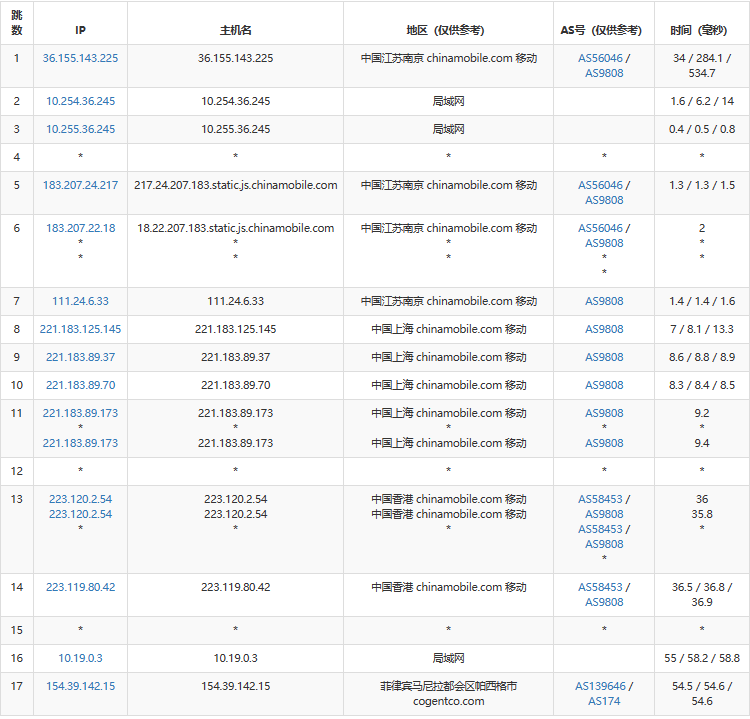Open IP link 10.254.36.245
The width and height of the screenshot is (750, 719).
[80, 101]
